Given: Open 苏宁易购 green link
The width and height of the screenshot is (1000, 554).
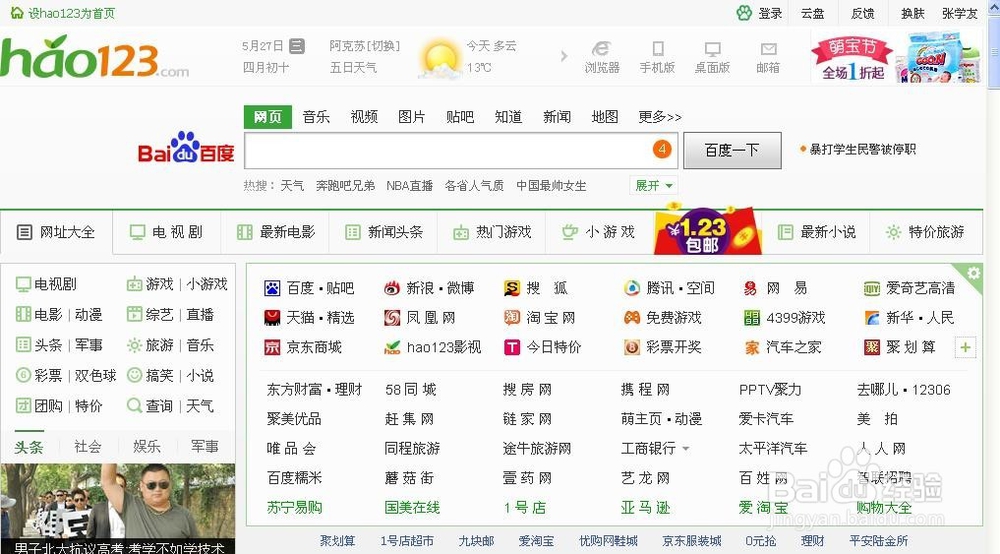Looking at the screenshot, I should [294, 508].
